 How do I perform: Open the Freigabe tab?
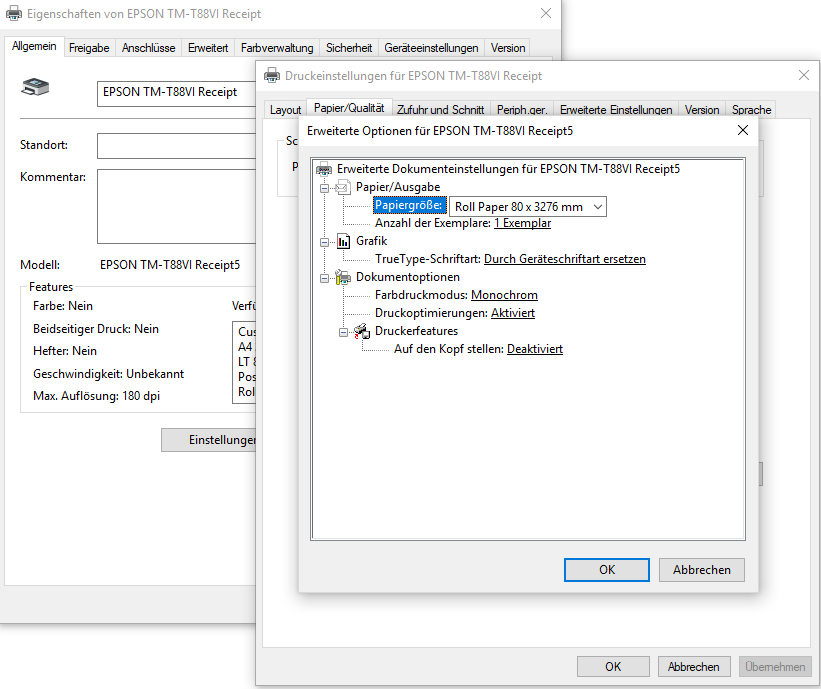pos(89,48)
